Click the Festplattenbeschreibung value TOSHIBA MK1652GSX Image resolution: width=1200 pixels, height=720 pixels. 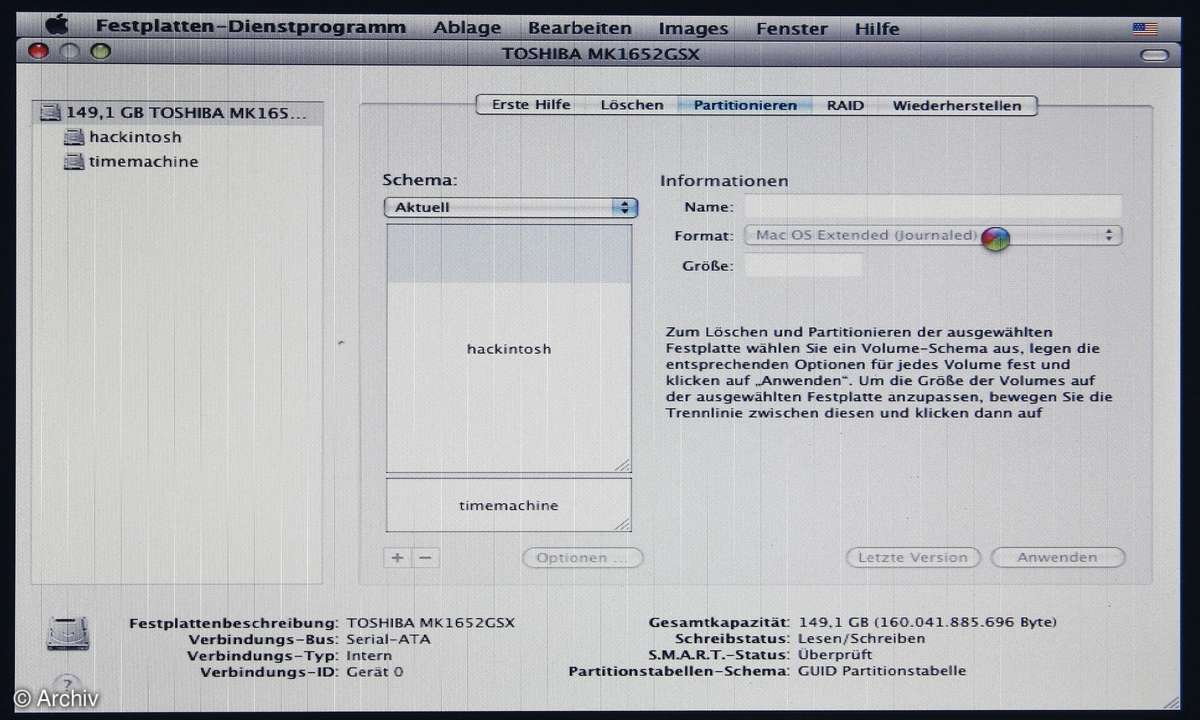click(x=430, y=622)
